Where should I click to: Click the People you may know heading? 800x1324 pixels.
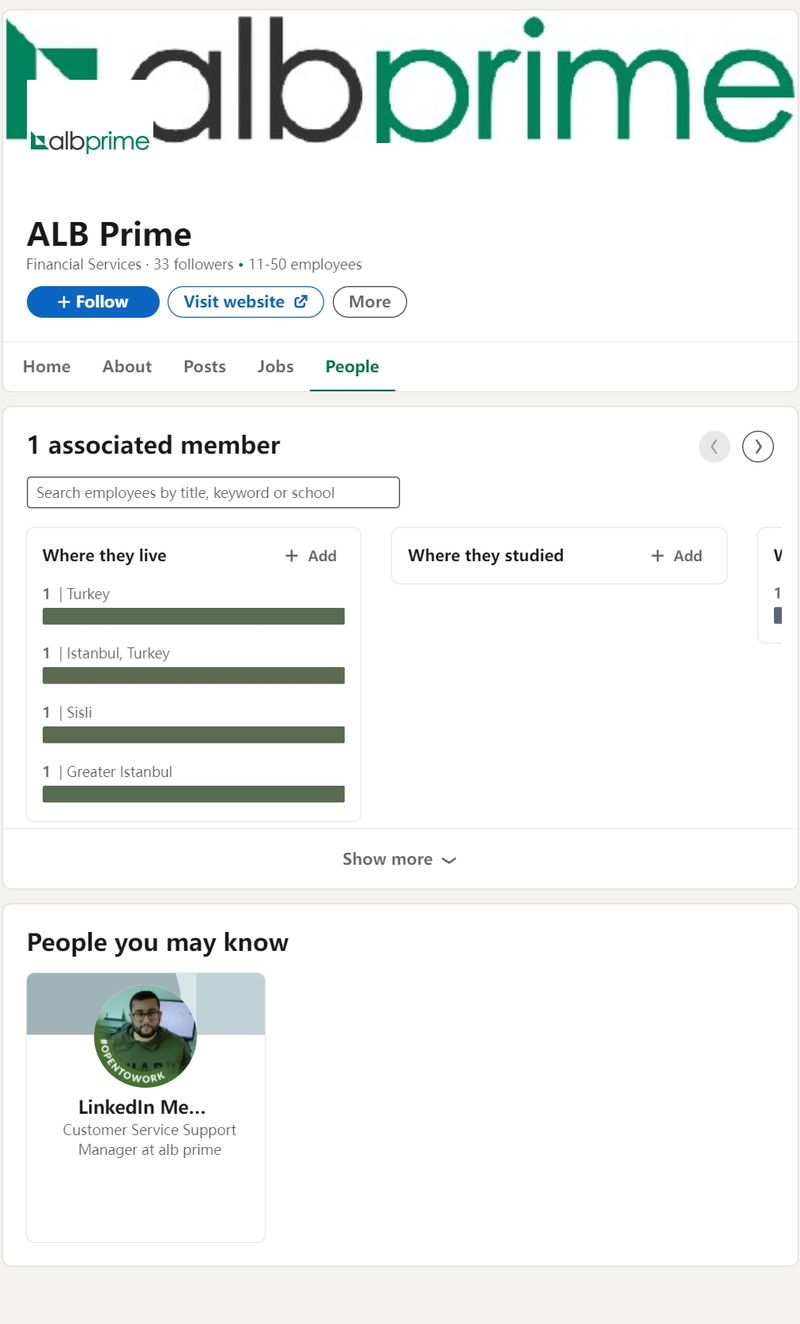point(158,942)
